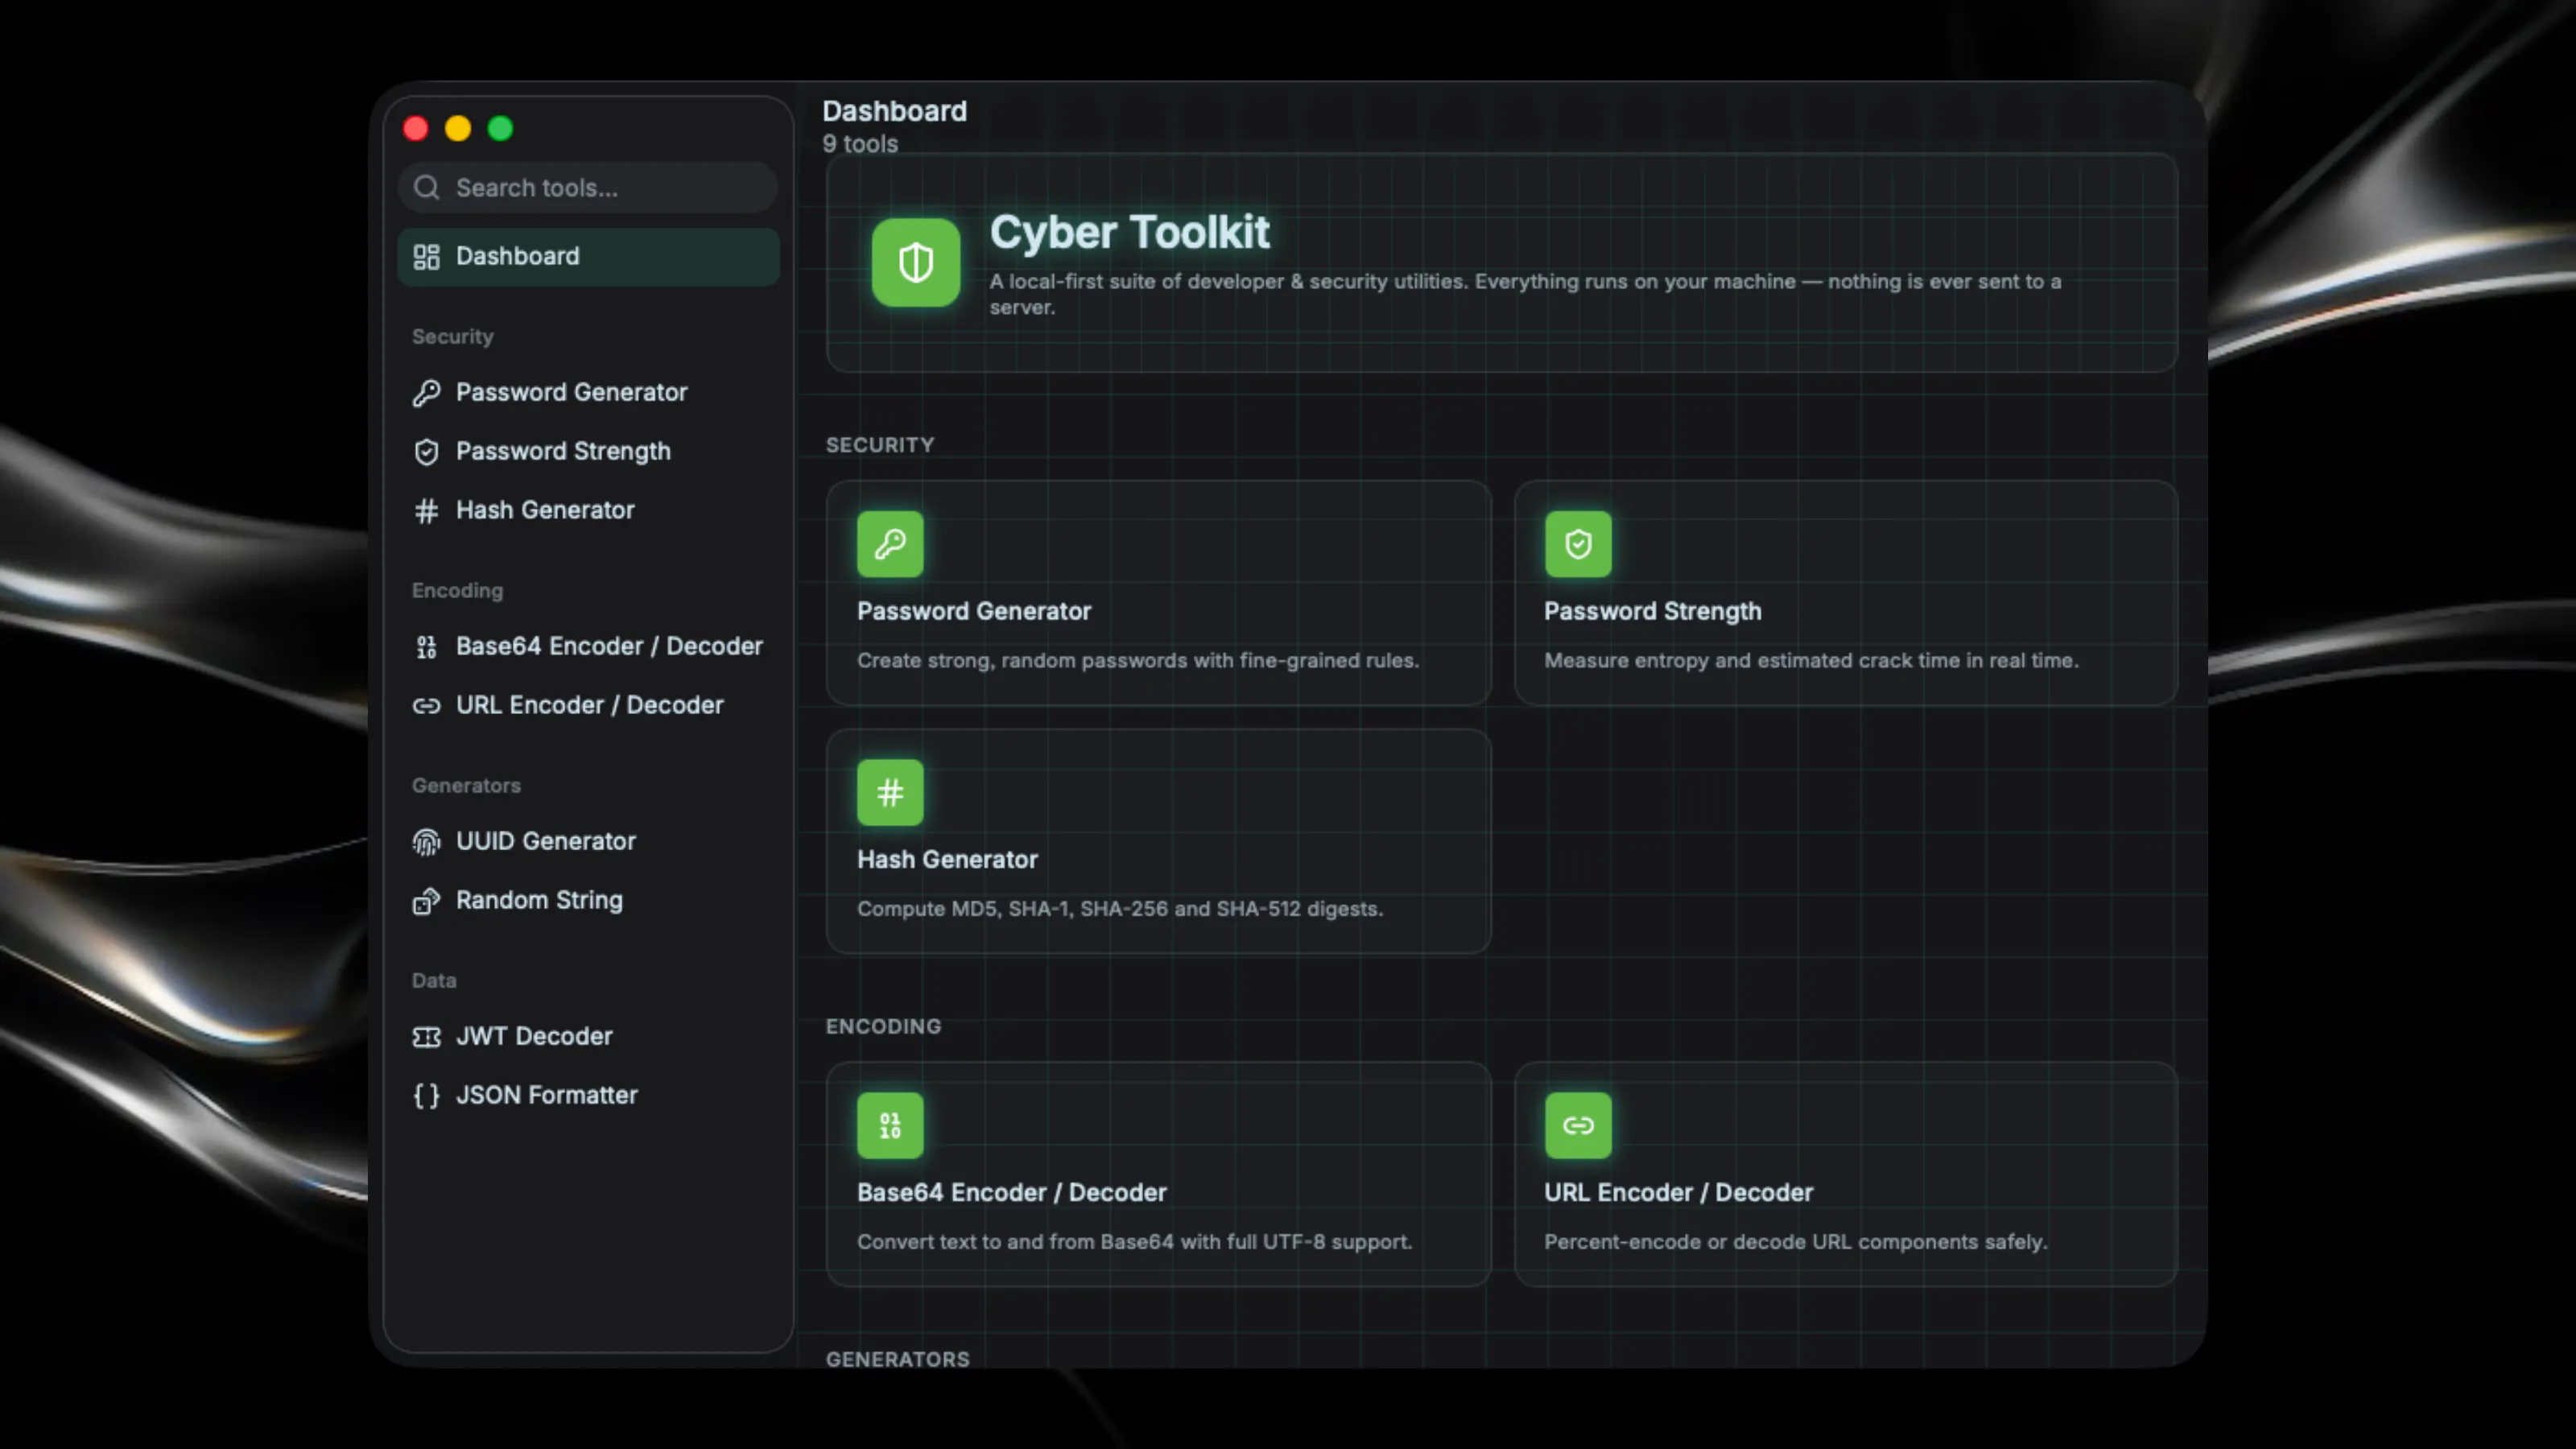Select Dashboard in the sidebar
Viewport: 2576px width, 1449px height.
(x=588, y=257)
